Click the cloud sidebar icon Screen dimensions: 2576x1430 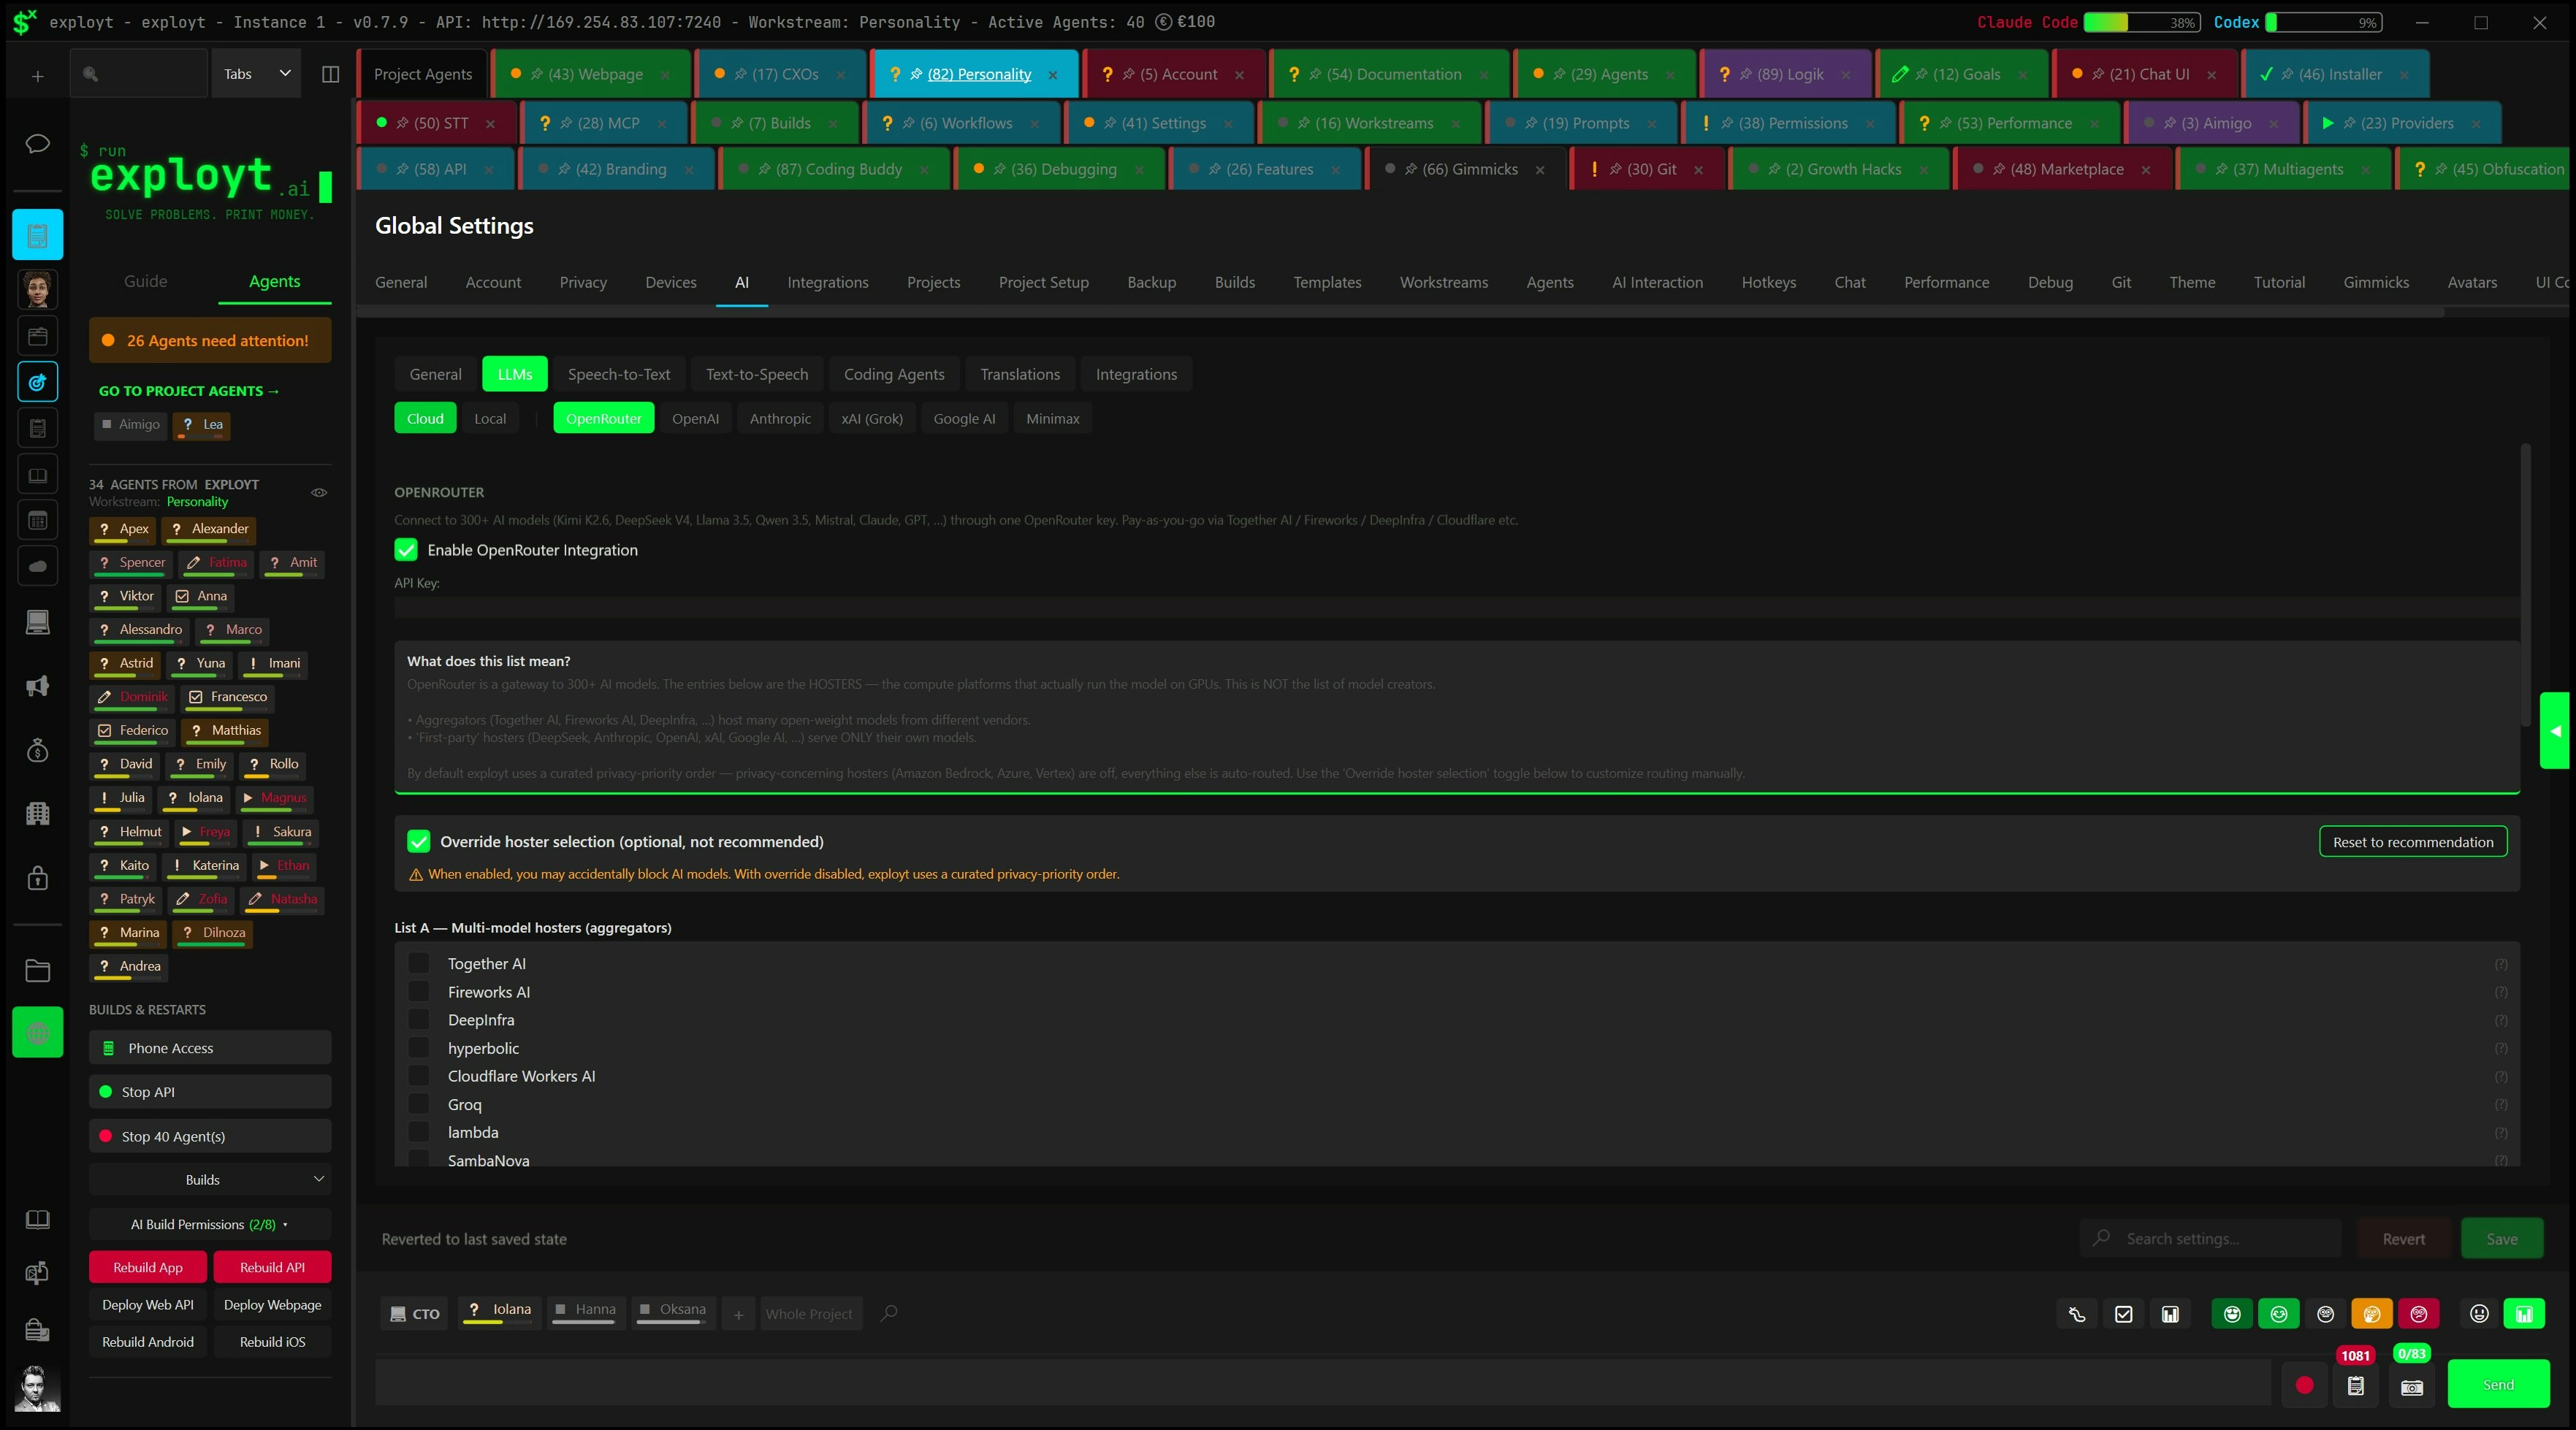click(37, 566)
